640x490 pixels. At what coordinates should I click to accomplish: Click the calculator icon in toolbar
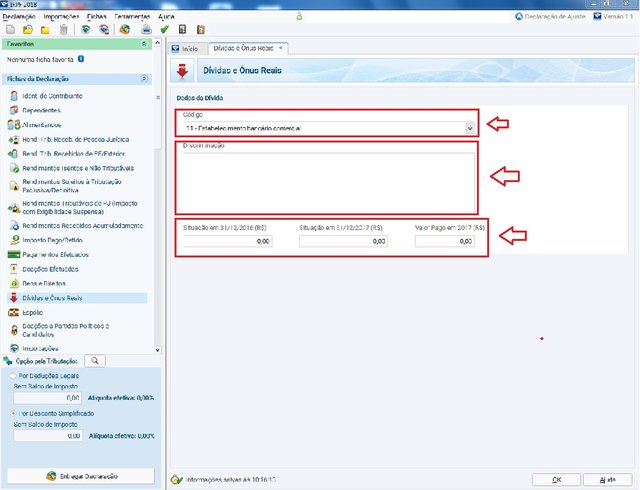tap(182, 30)
